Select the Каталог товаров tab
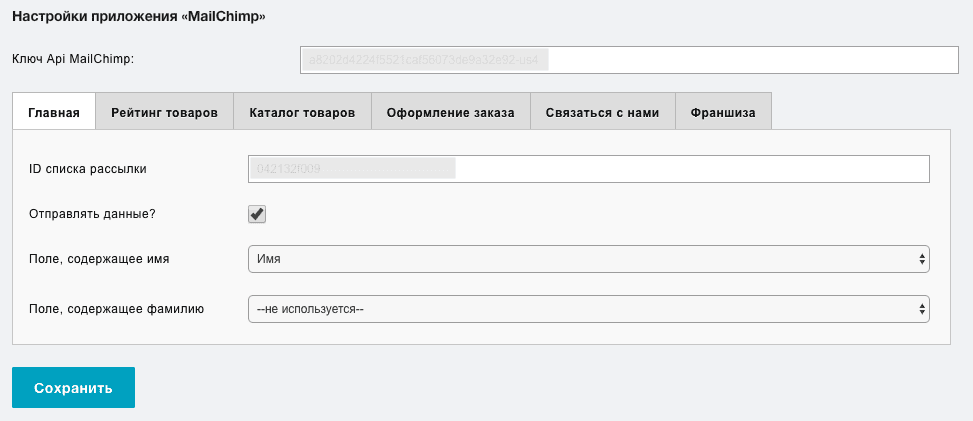The width and height of the screenshot is (973, 421). [302, 113]
